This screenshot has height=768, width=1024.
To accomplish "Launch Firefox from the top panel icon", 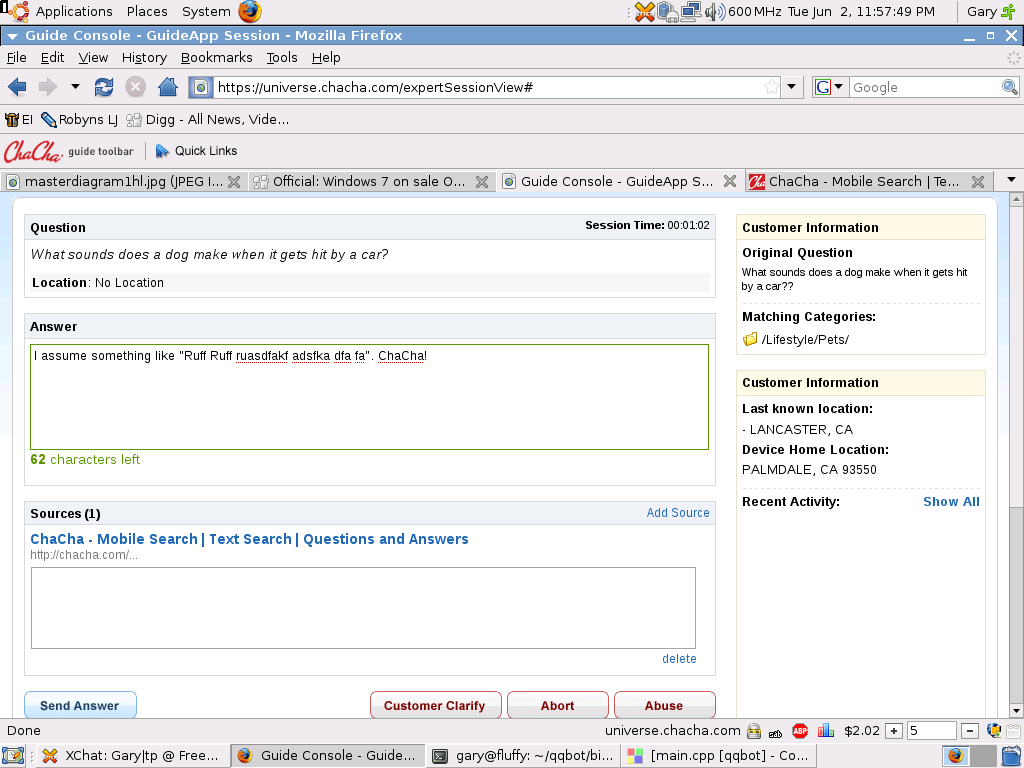I will pos(250,12).
